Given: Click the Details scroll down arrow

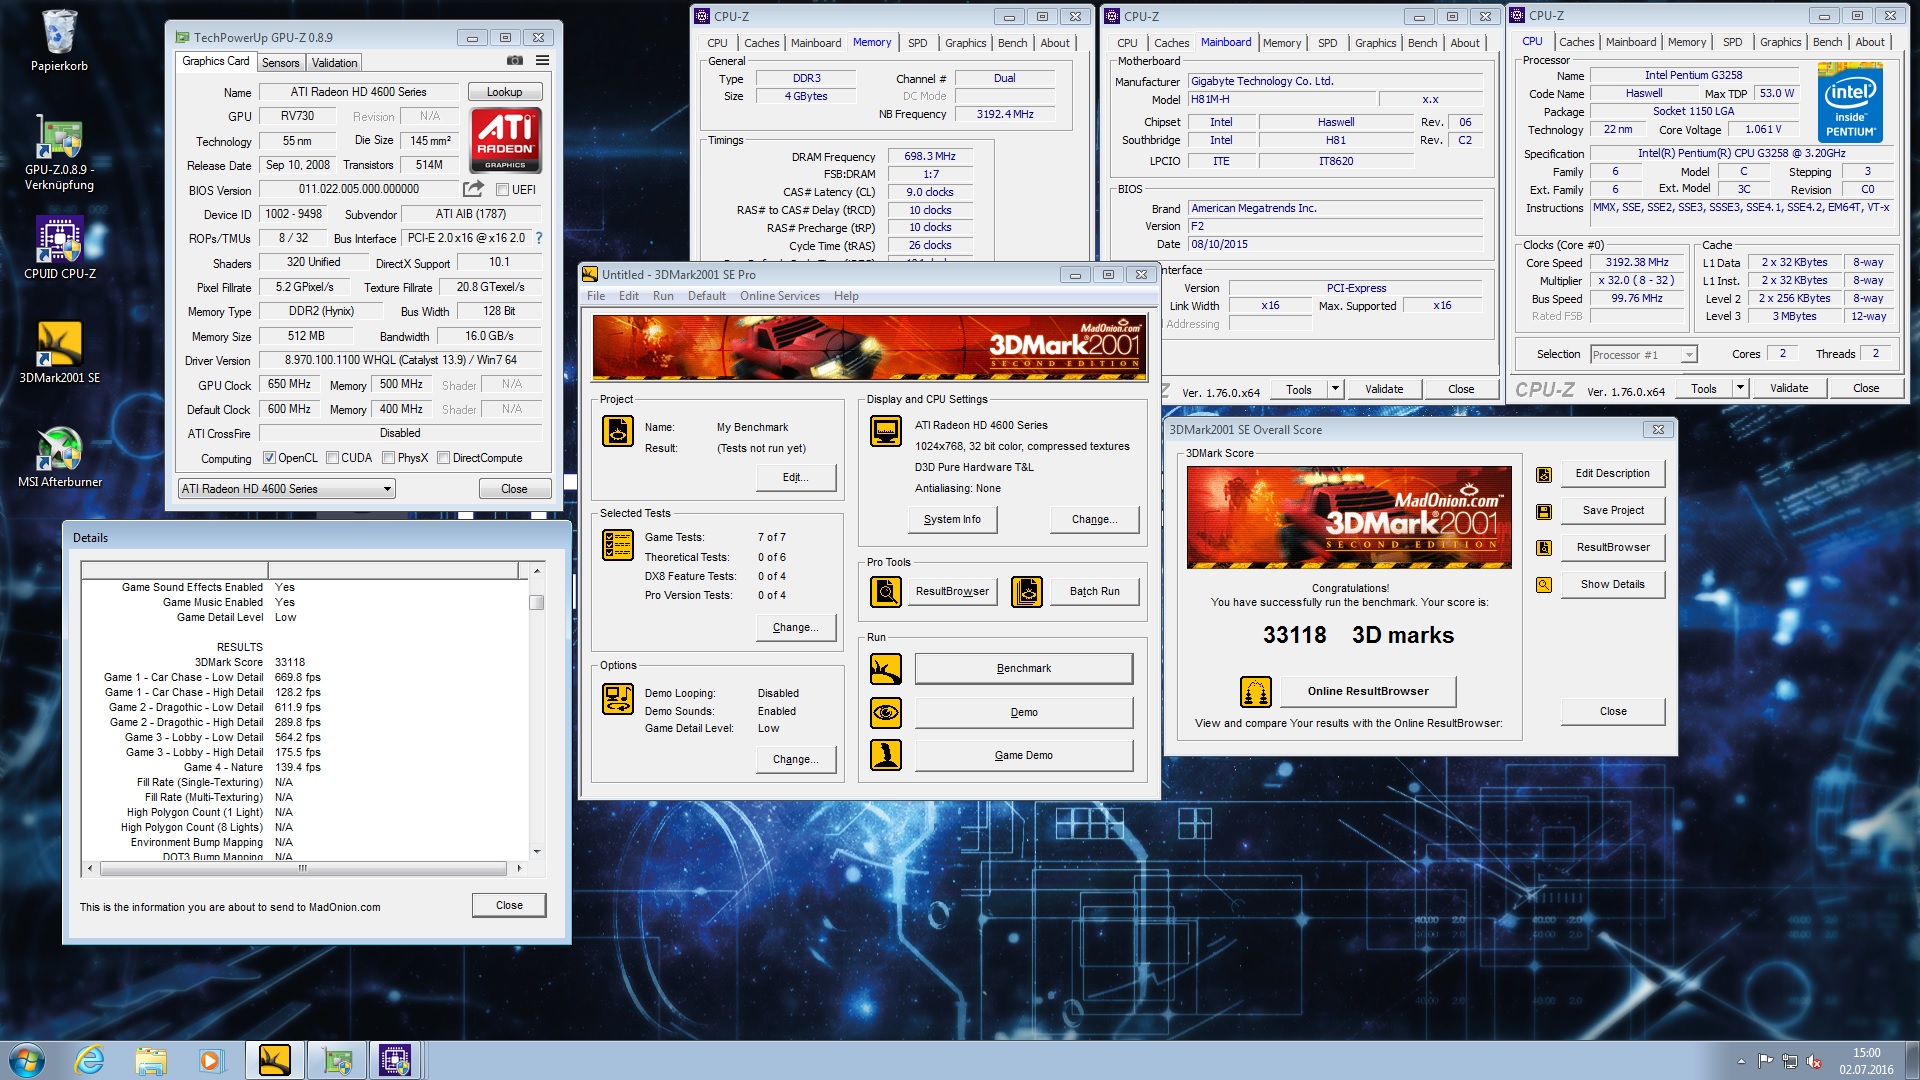Looking at the screenshot, I should [537, 852].
